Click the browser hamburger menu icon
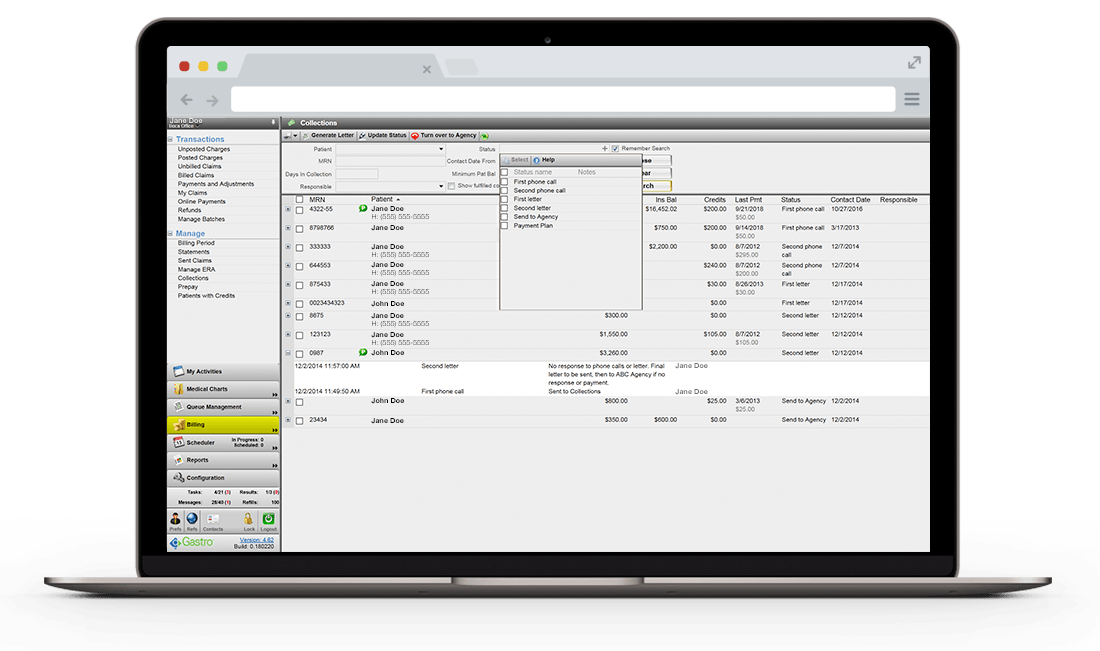This screenshot has width=1100, height=651. click(x=911, y=99)
